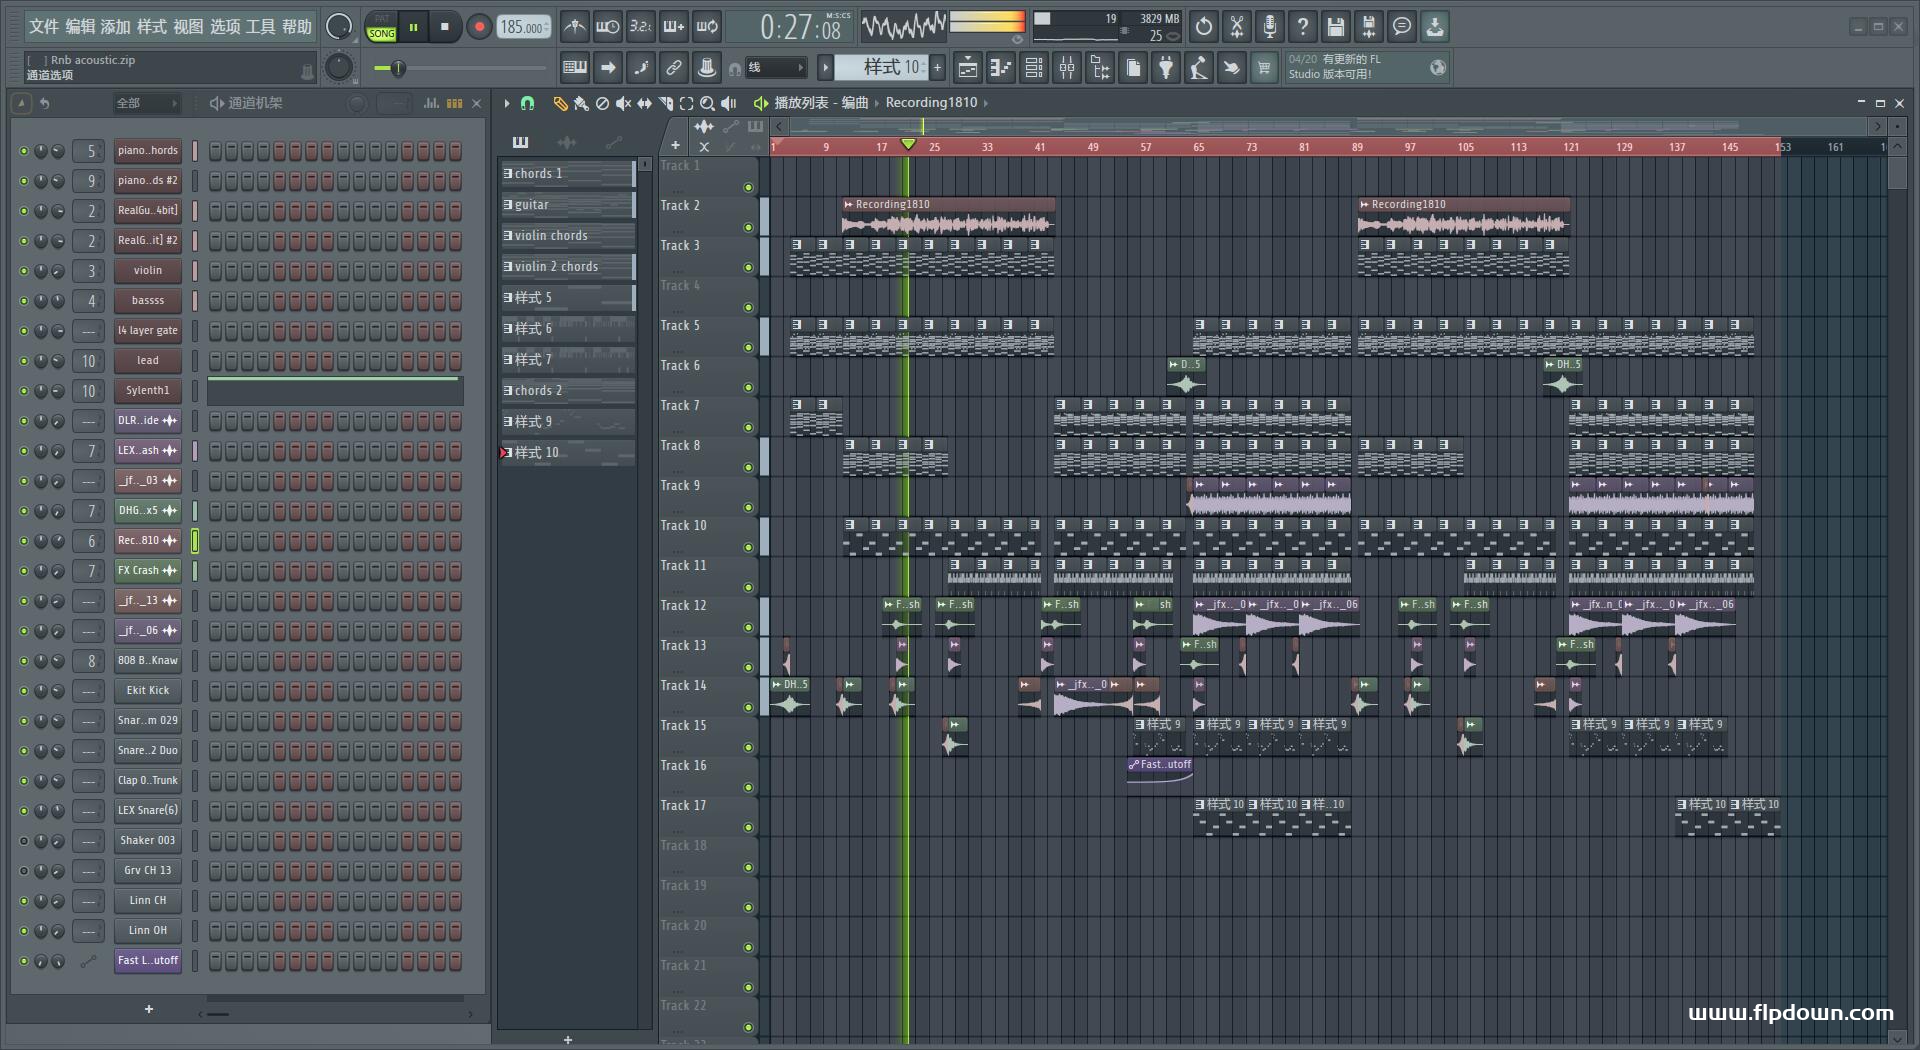Open the mixer view icon
This screenshot has height=1050, width=1920.
coord(1067,68)
